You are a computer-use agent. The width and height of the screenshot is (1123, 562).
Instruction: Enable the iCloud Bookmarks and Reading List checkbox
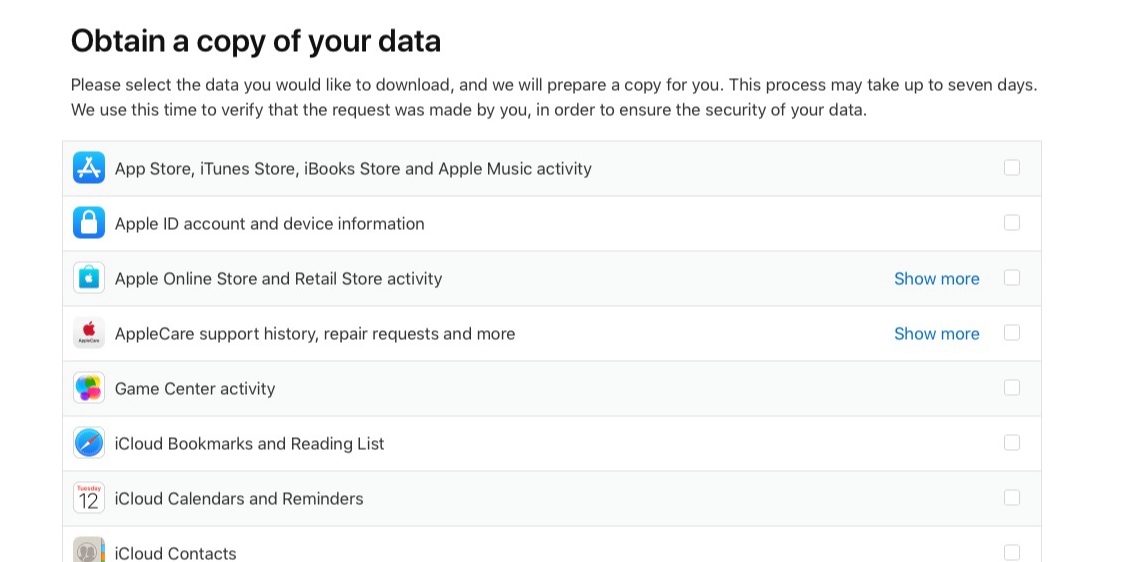(1012, 443)
